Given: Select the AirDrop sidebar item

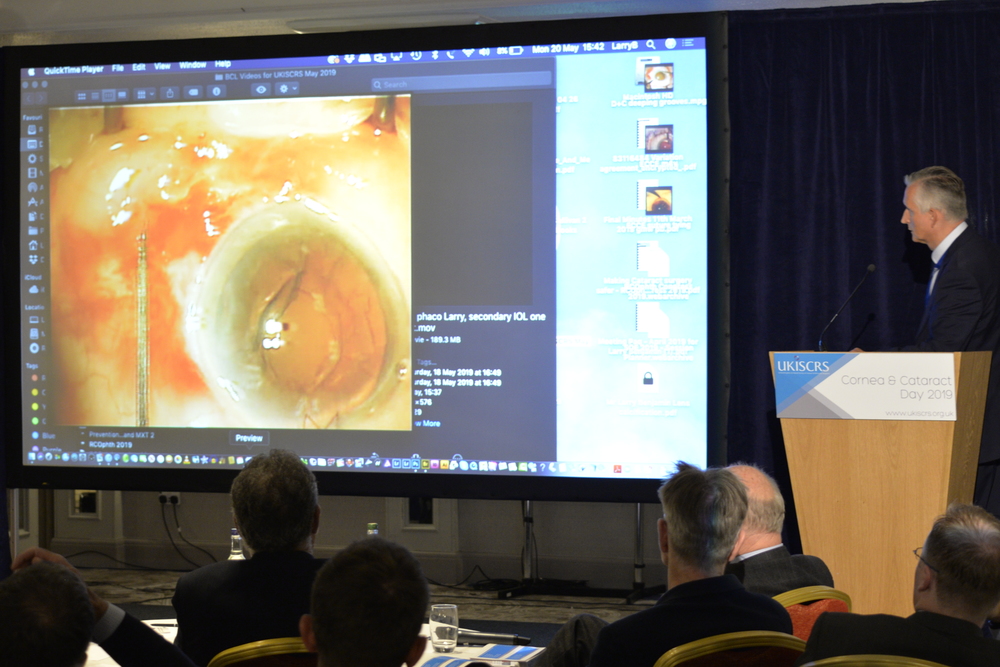Looking at the screenshot, I should point(34,187).
